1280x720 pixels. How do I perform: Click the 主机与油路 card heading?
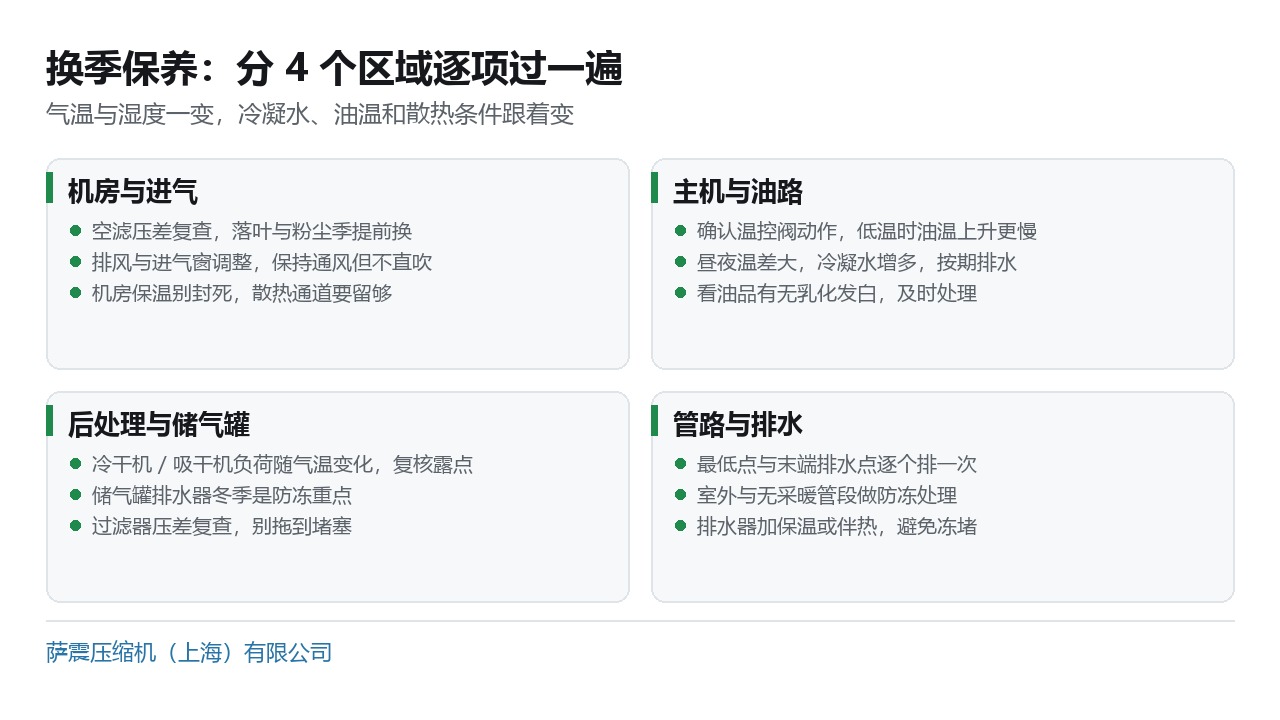click(738, 191)
